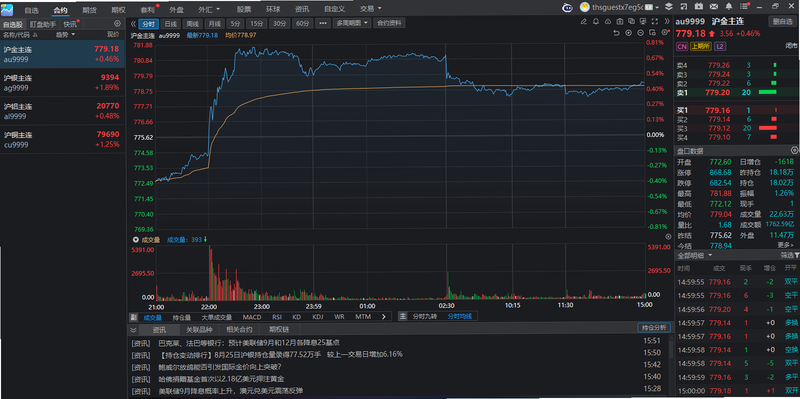The image size is (800, 399).
Task: Click the 合约资料 button
Action: tap(389, 23)
